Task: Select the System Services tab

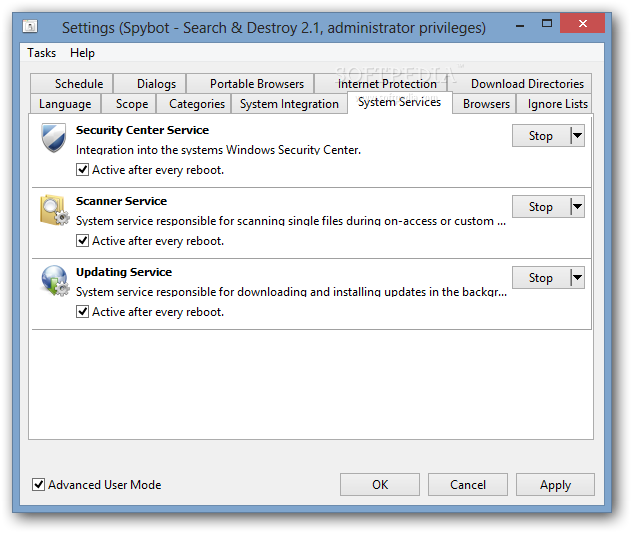Action: pyautogui.click(x=399, y=102)
